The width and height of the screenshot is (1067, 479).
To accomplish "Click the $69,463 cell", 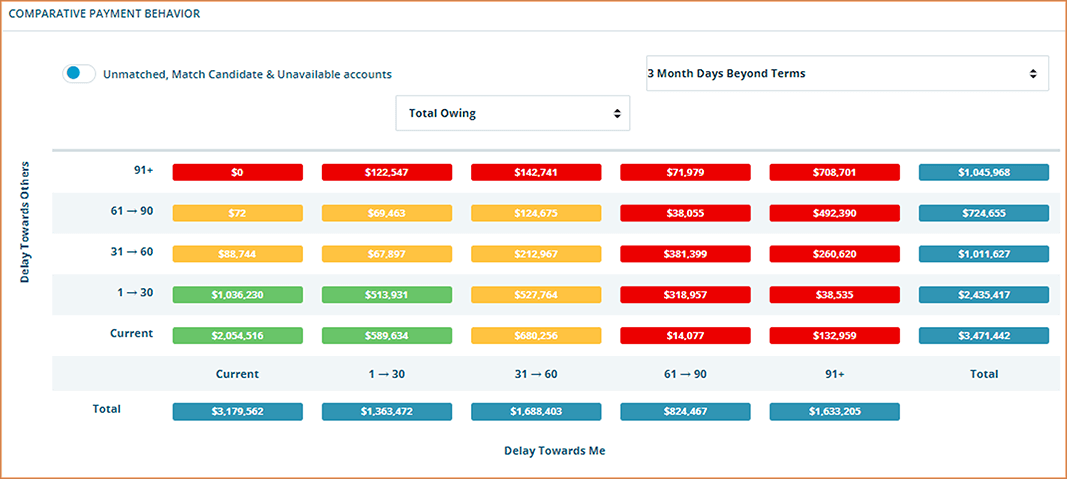I will coord(387,213).
